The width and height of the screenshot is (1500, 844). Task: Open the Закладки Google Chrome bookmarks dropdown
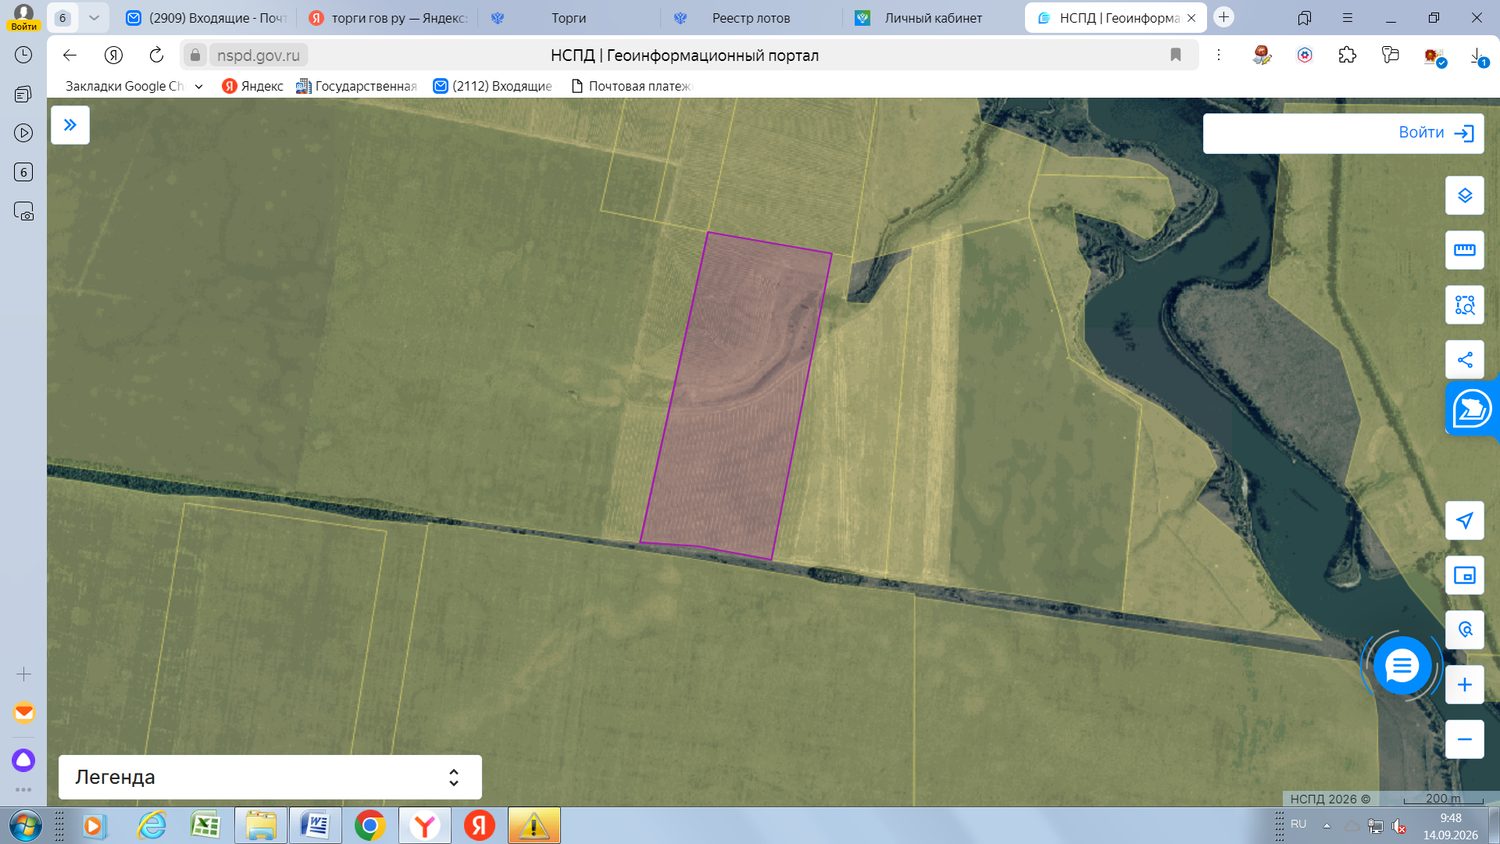click(133, 86)
